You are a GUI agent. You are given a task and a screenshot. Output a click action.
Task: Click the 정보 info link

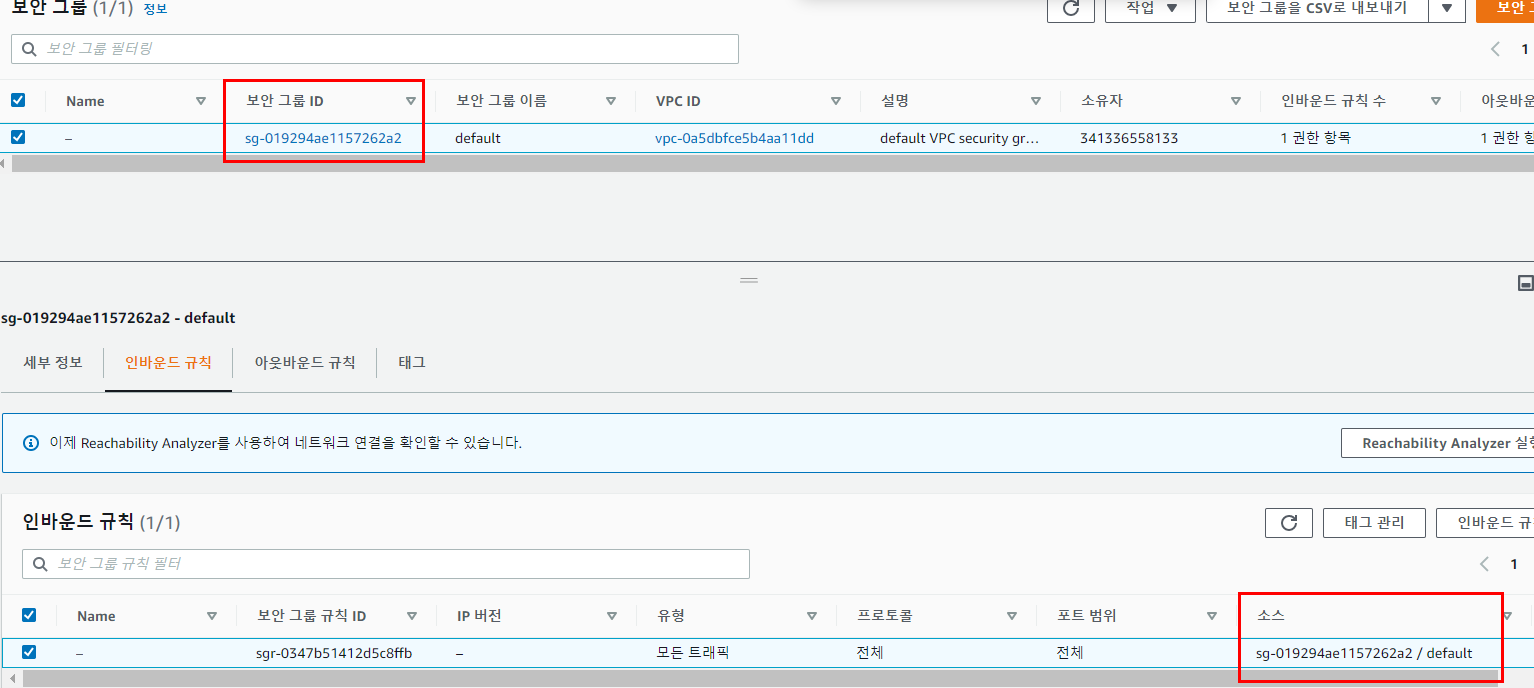pyautogui.click(x=155, y=9)
